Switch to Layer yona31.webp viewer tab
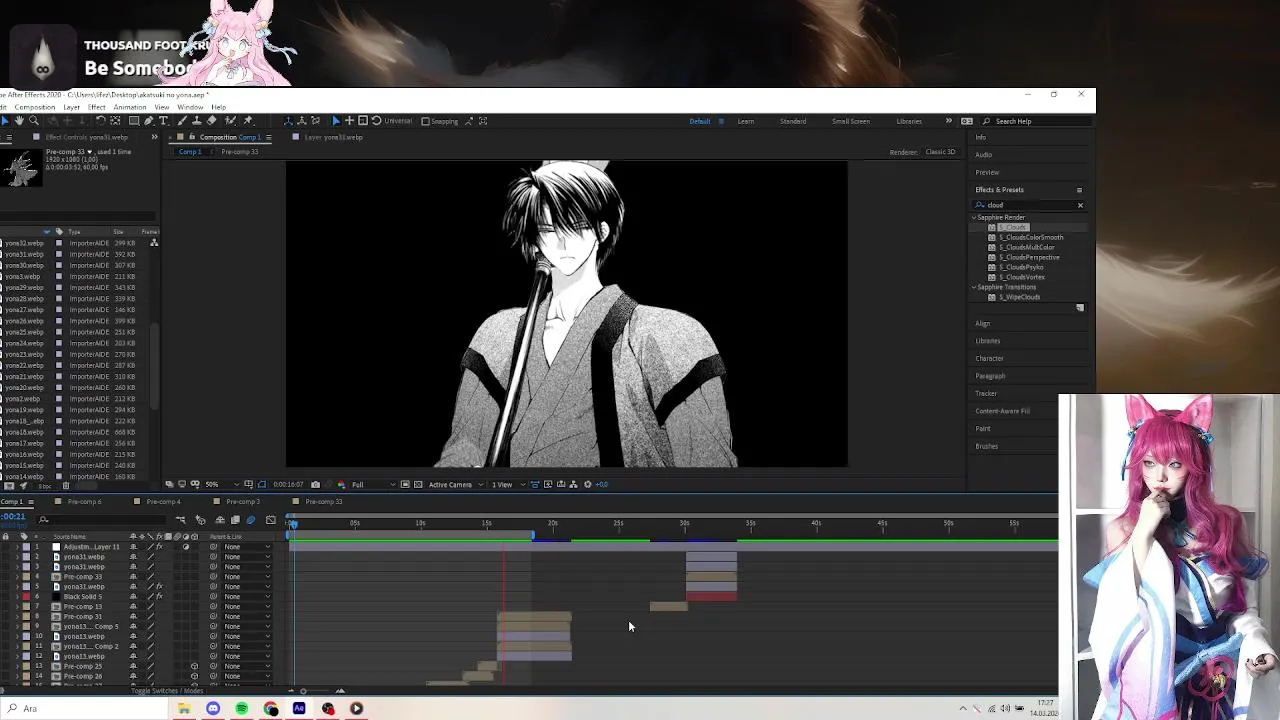This screenshot has width=1280, height=720. pos(334,137)
